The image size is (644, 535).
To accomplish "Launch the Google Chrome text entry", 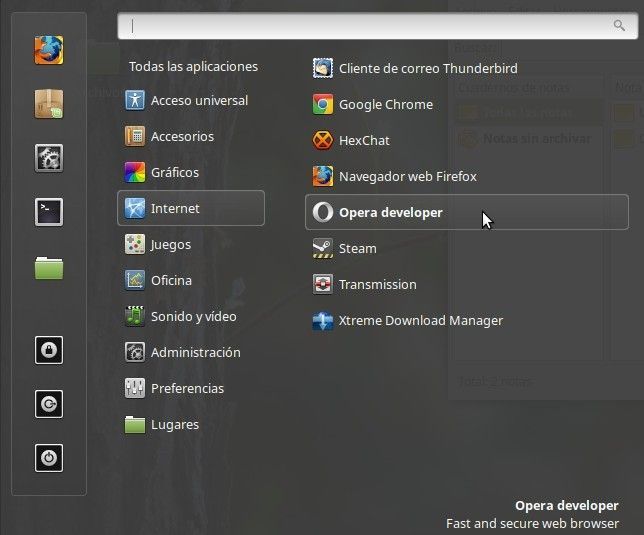I will [386, 105].
